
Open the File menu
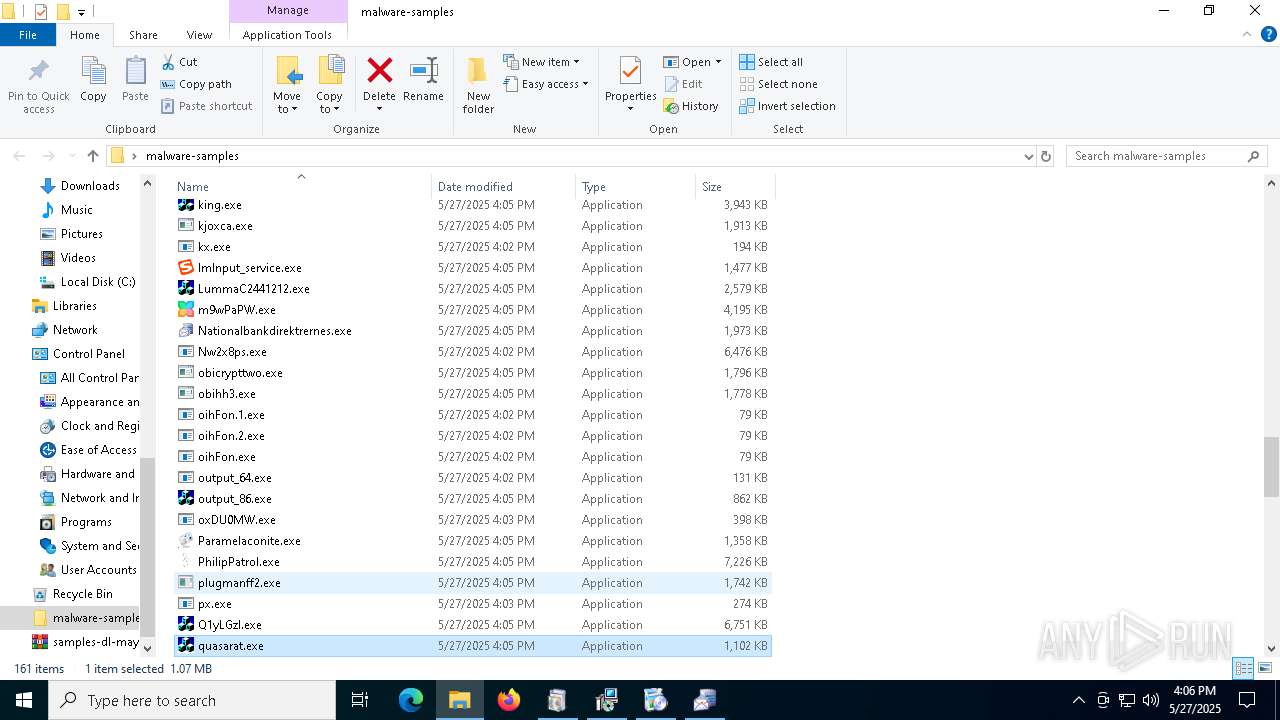point(28,35)
